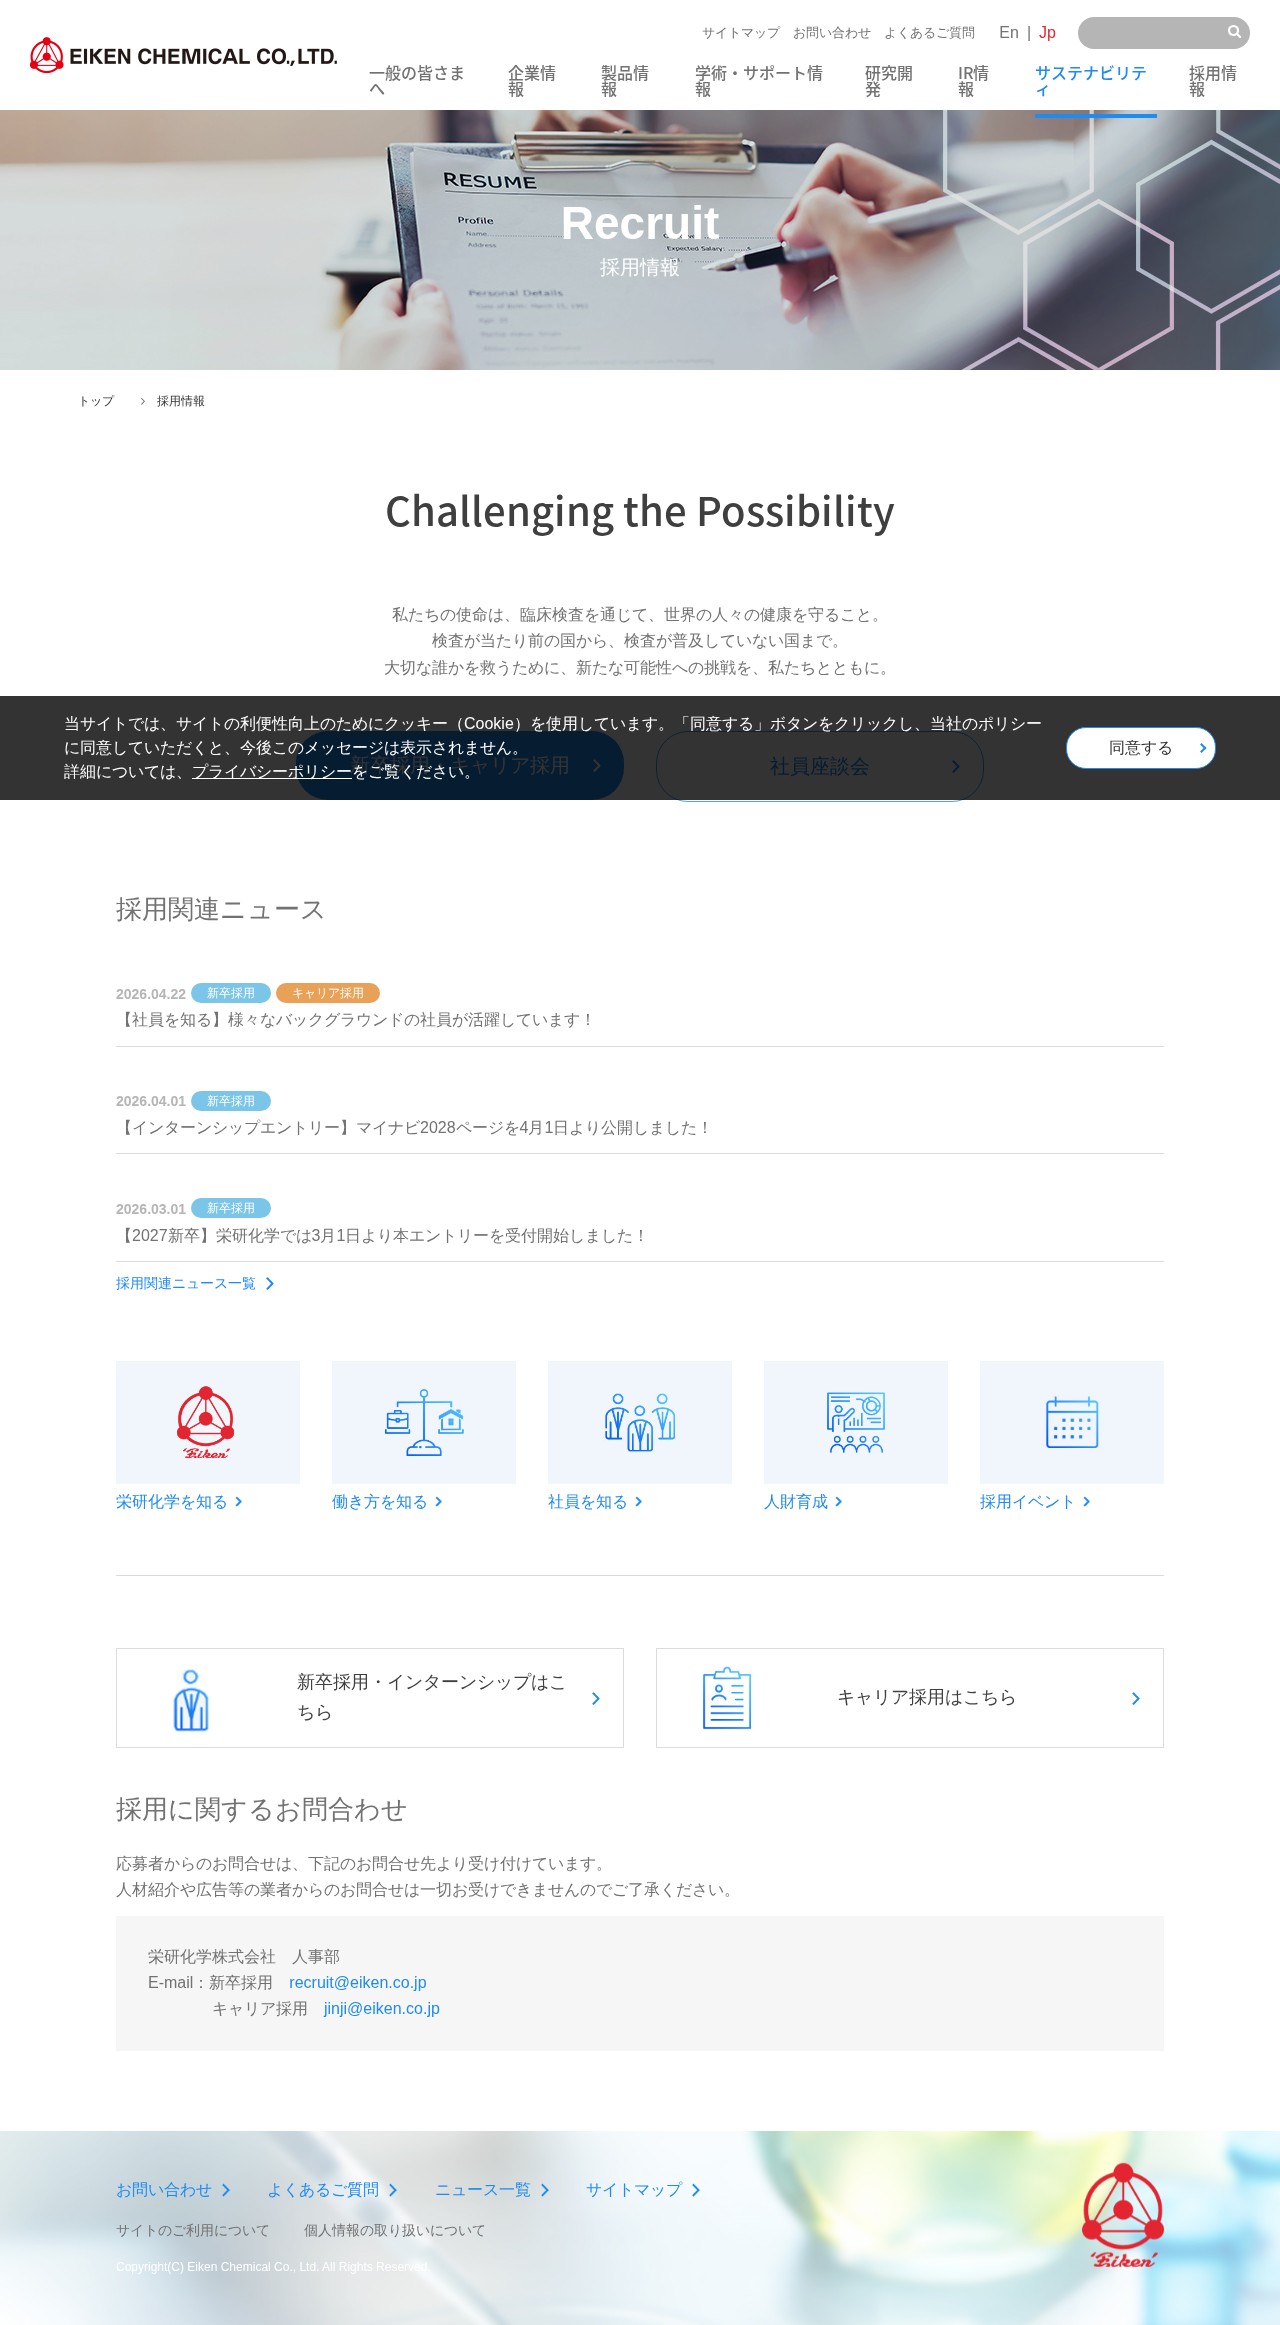Open header サイトマップ link
Viewport: 1280px width, 2325px height.
point(741,33)
